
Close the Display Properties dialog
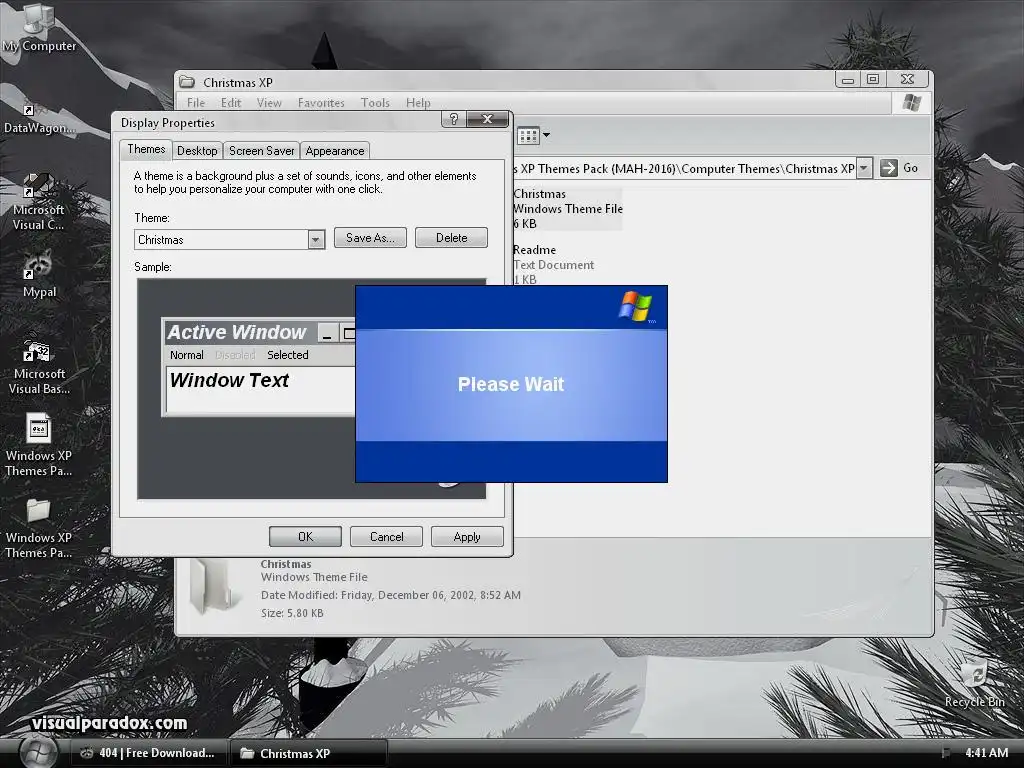point(487,119)
